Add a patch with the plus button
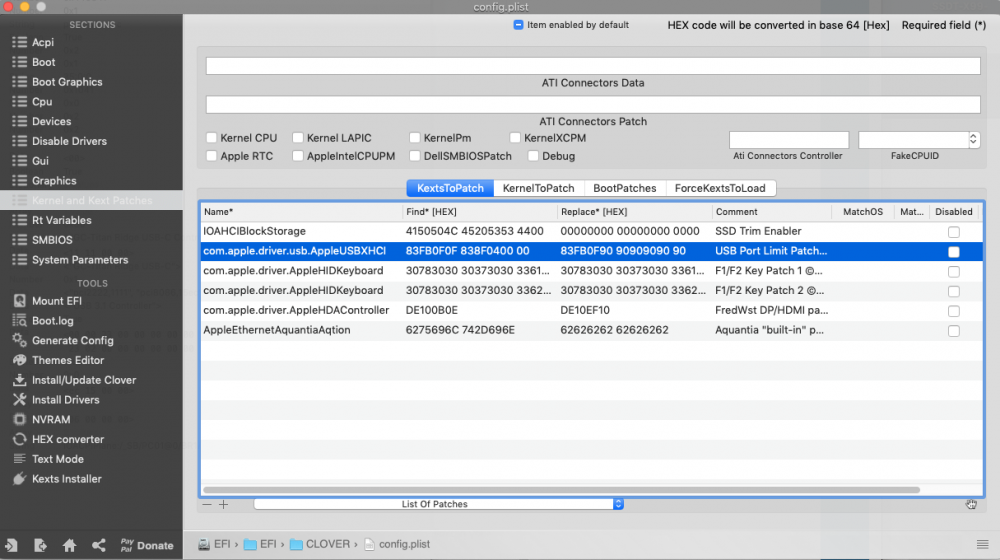This screenshot has width=1000, height=560. 223,505
